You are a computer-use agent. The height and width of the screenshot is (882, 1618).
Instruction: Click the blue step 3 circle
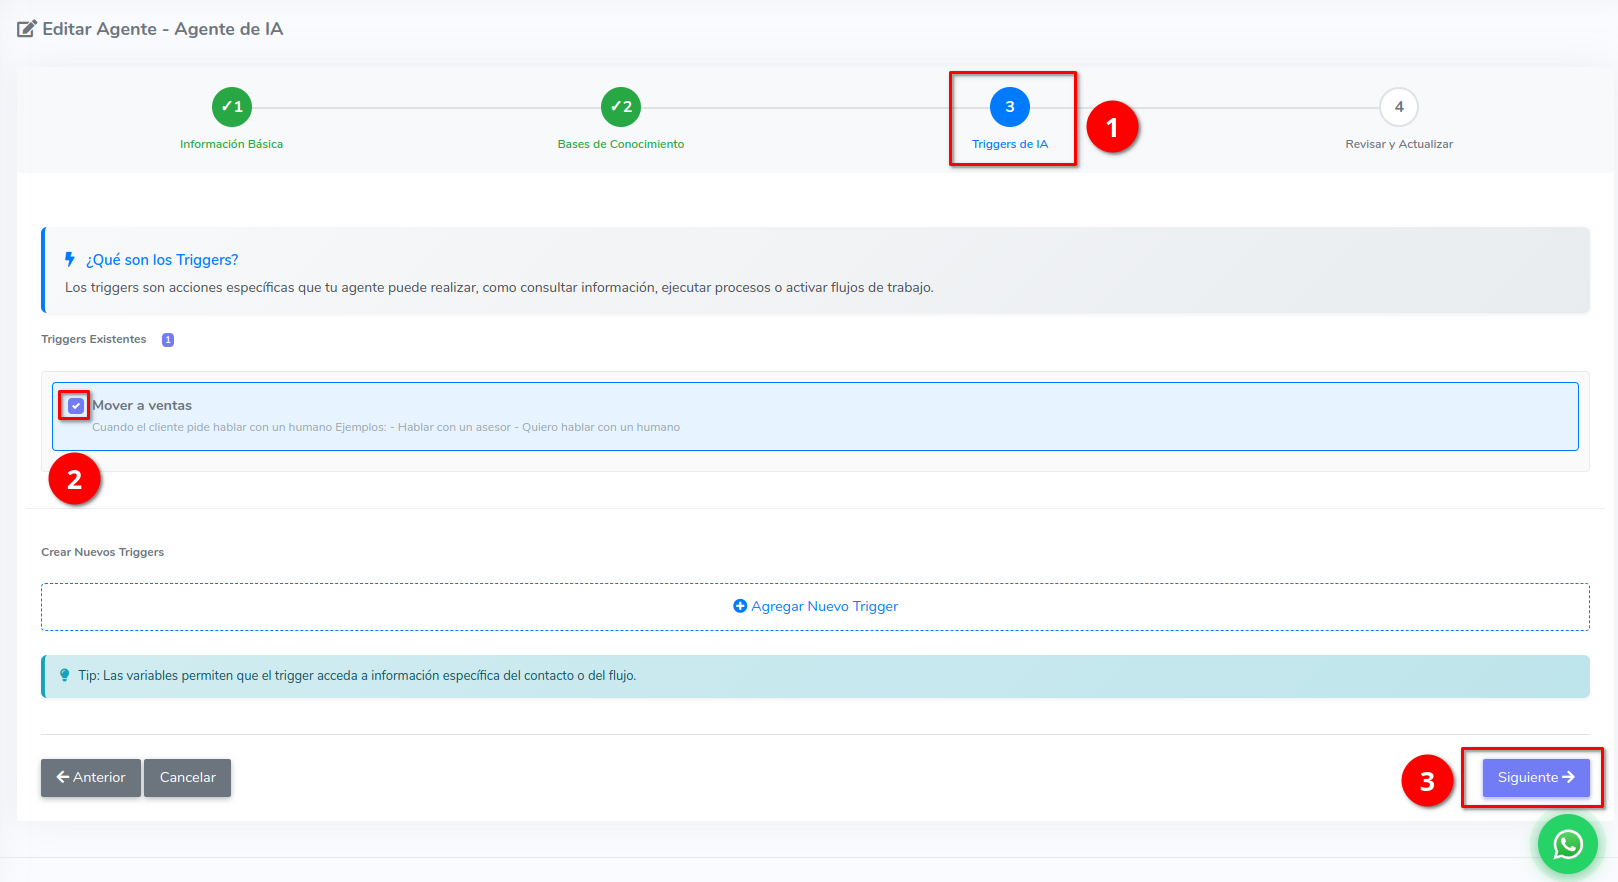[1010, 107]
